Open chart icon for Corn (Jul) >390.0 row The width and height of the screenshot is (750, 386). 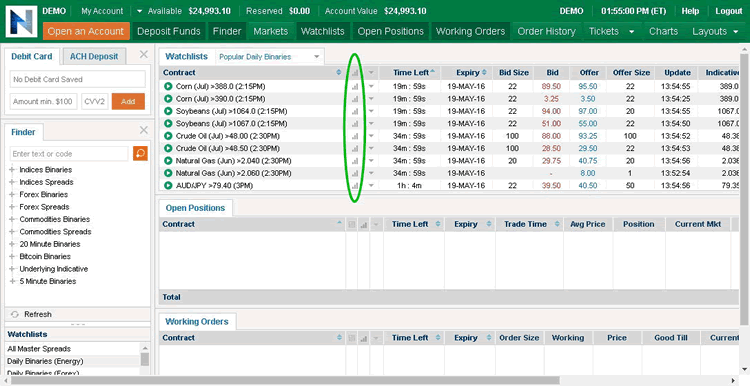click(354, 99)
